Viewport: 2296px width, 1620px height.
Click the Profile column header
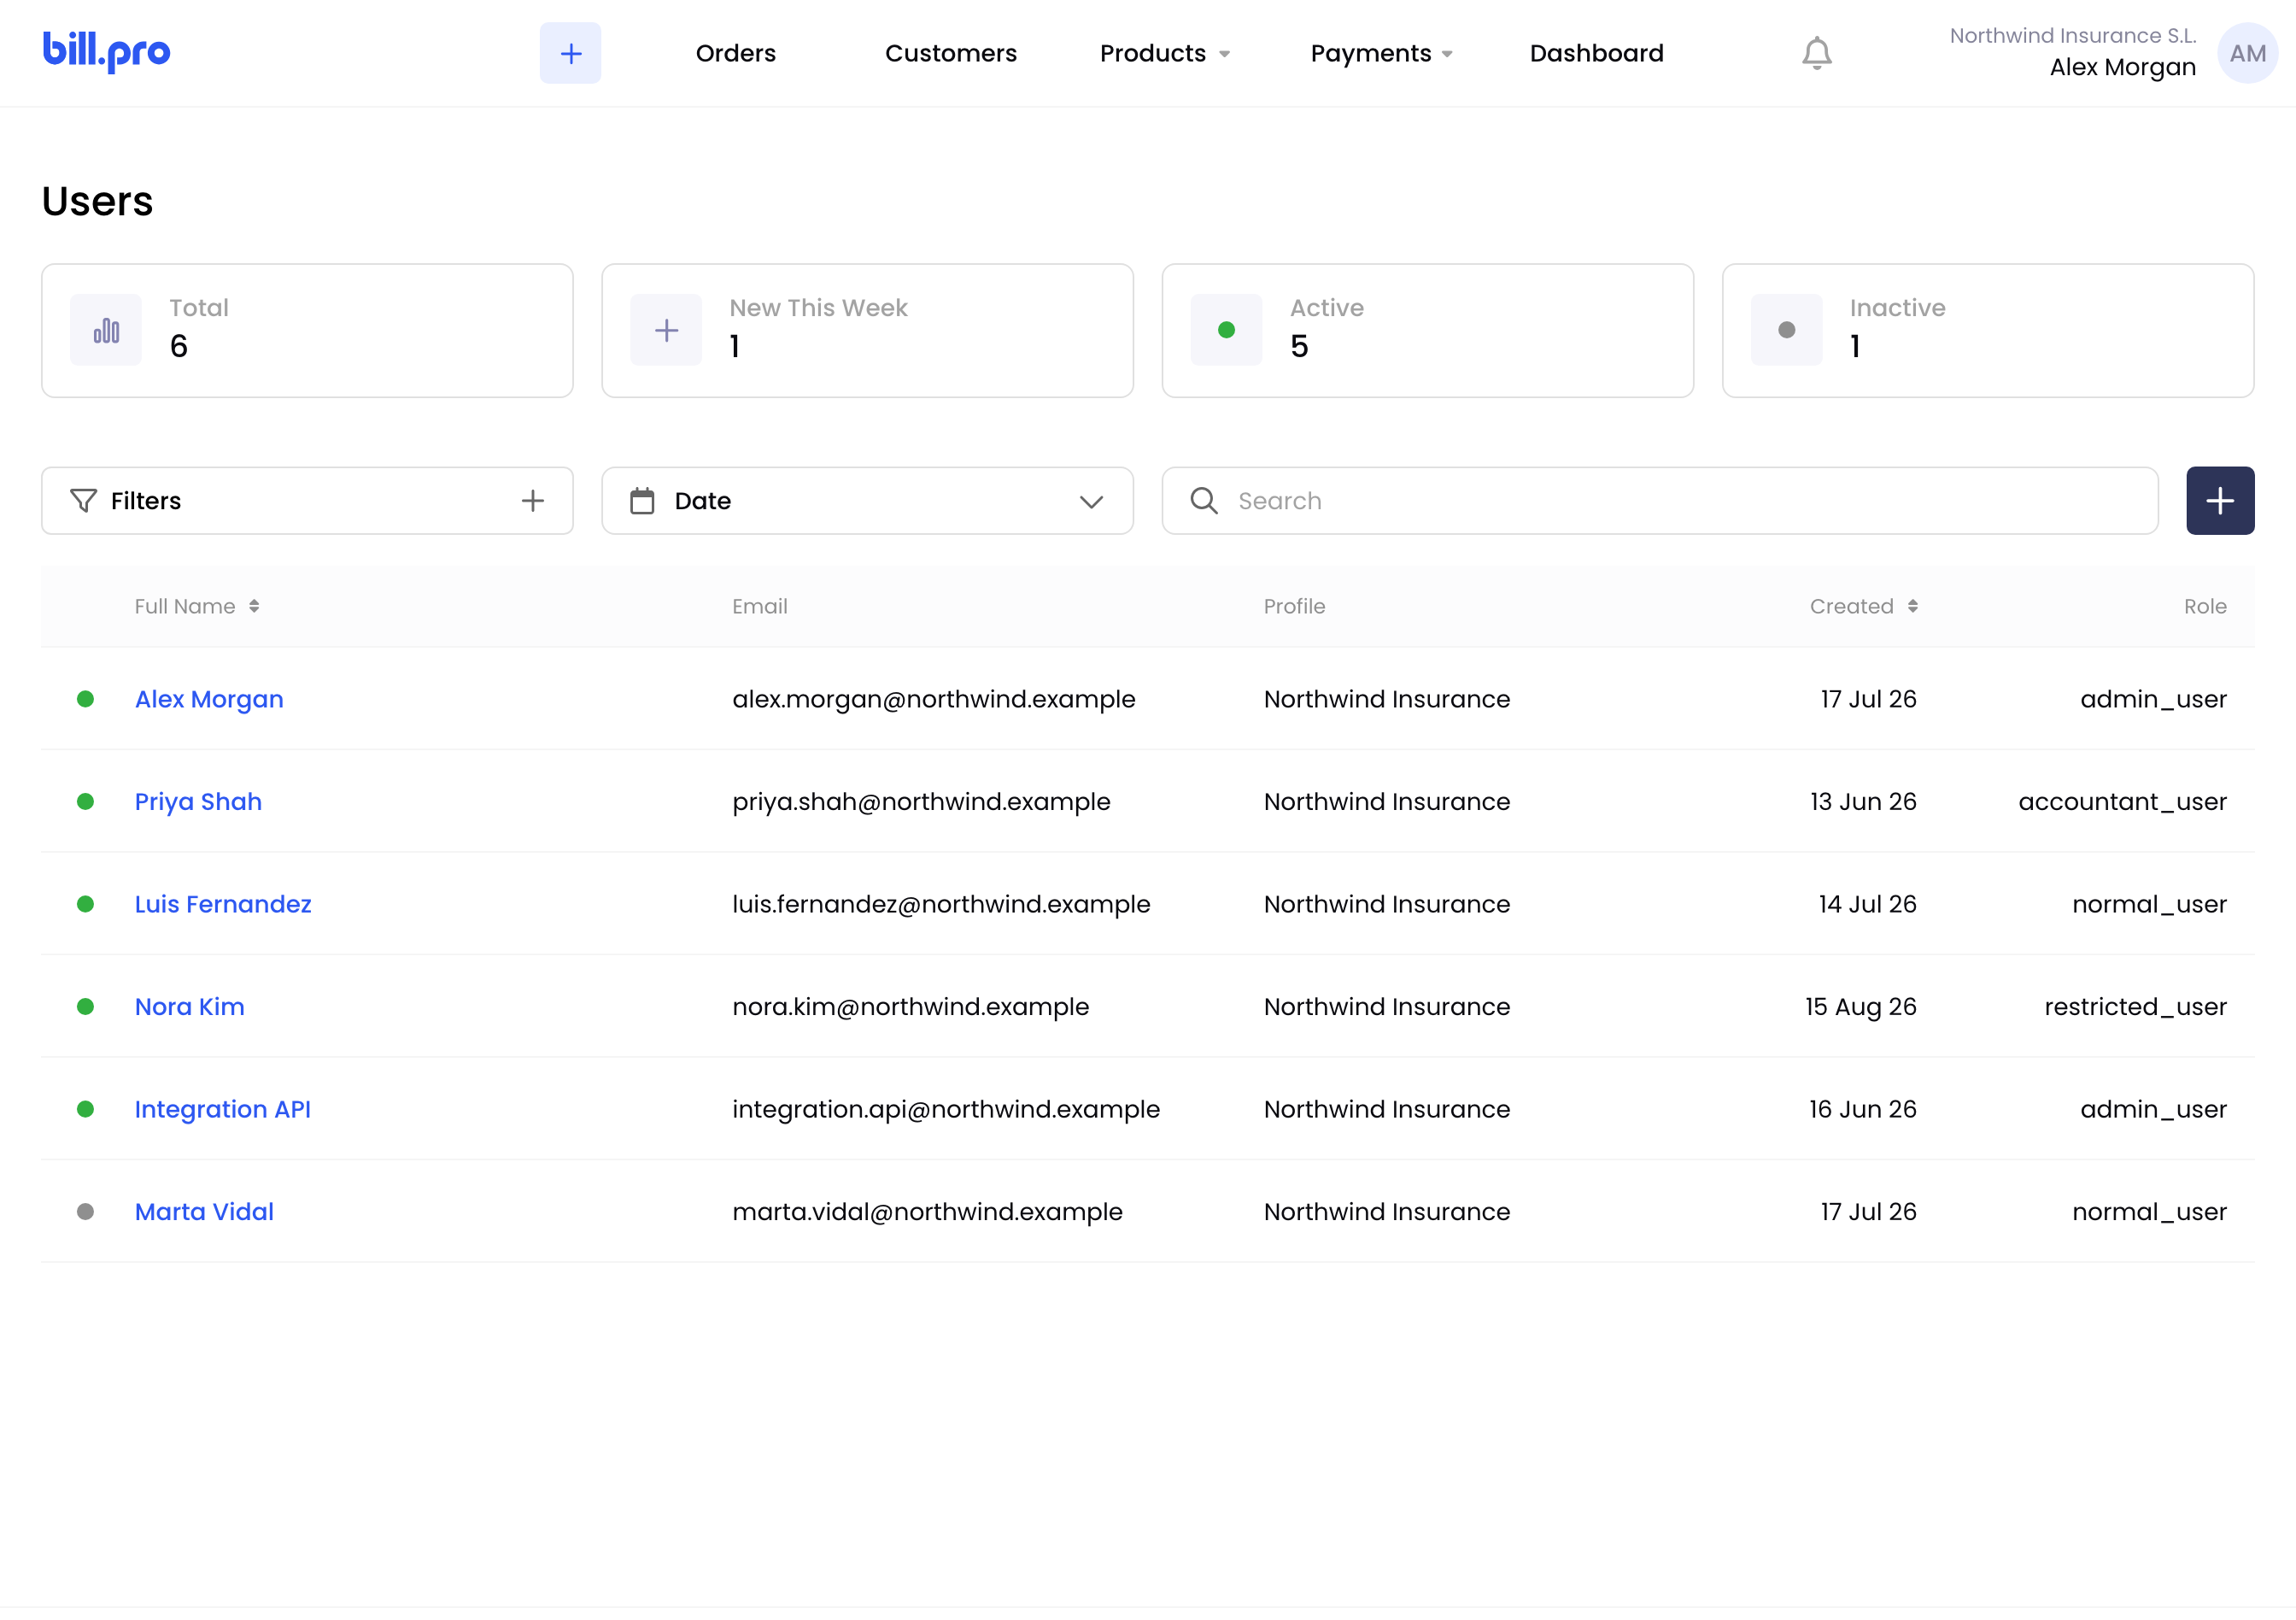pos(1294,606)
